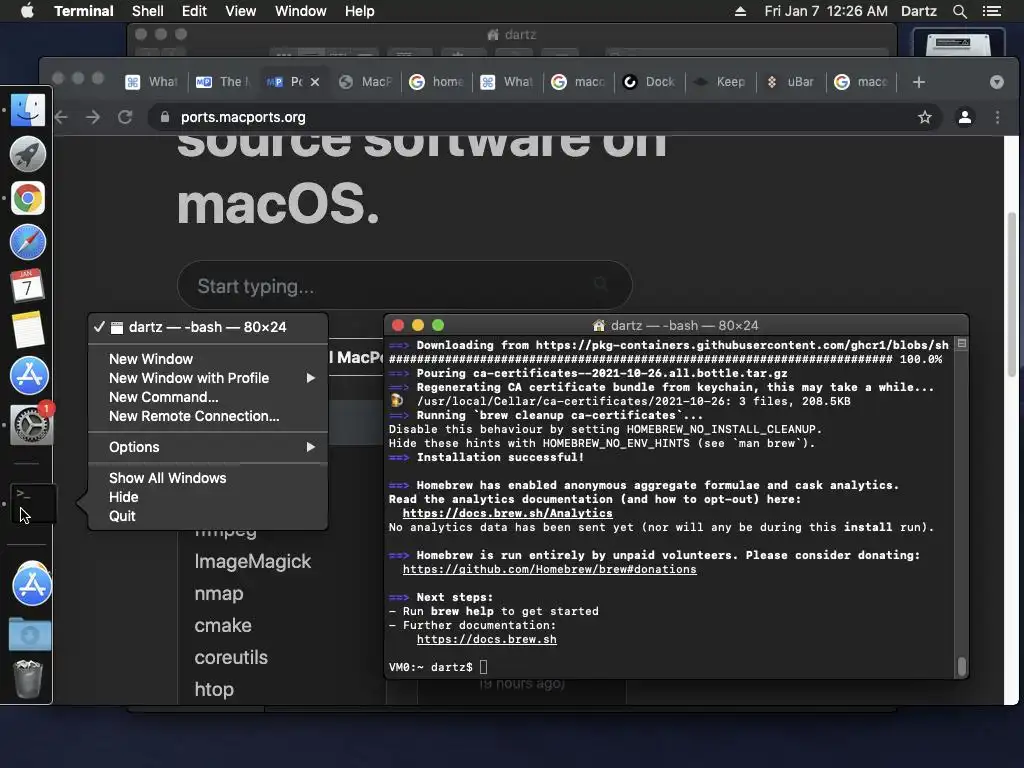The height and width of the screenshot is (768, 1024).
Task: Switch to the uBar browser tab
Action: click(x=791, y=82)
